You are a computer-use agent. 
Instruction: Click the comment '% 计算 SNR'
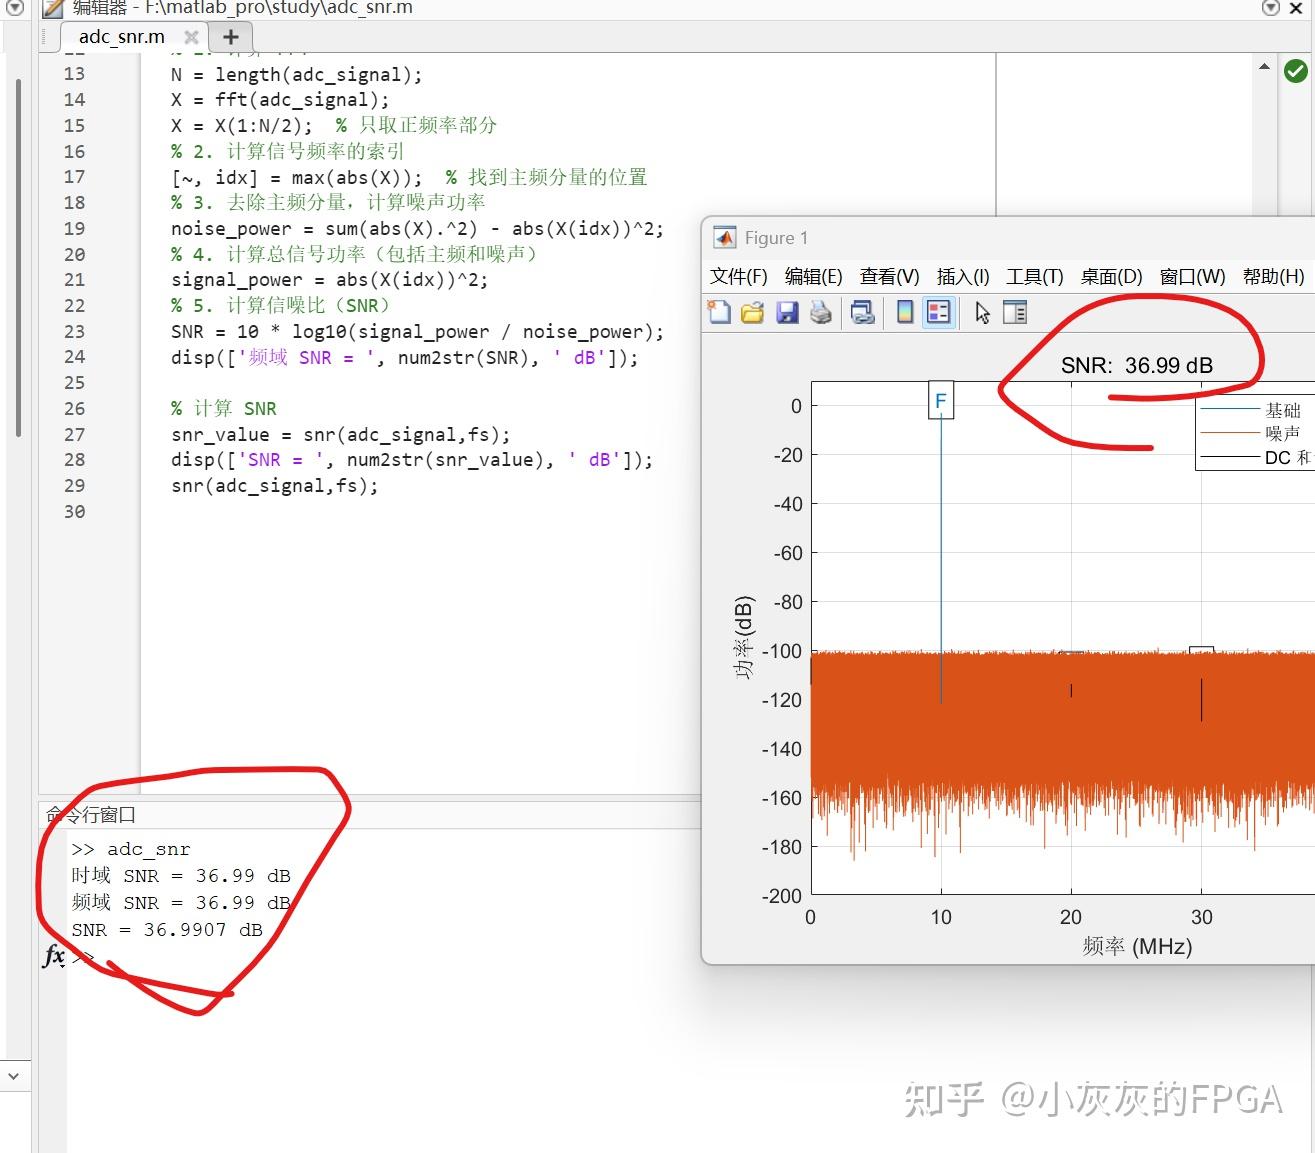pyautogui.click(x=224, y=408)
